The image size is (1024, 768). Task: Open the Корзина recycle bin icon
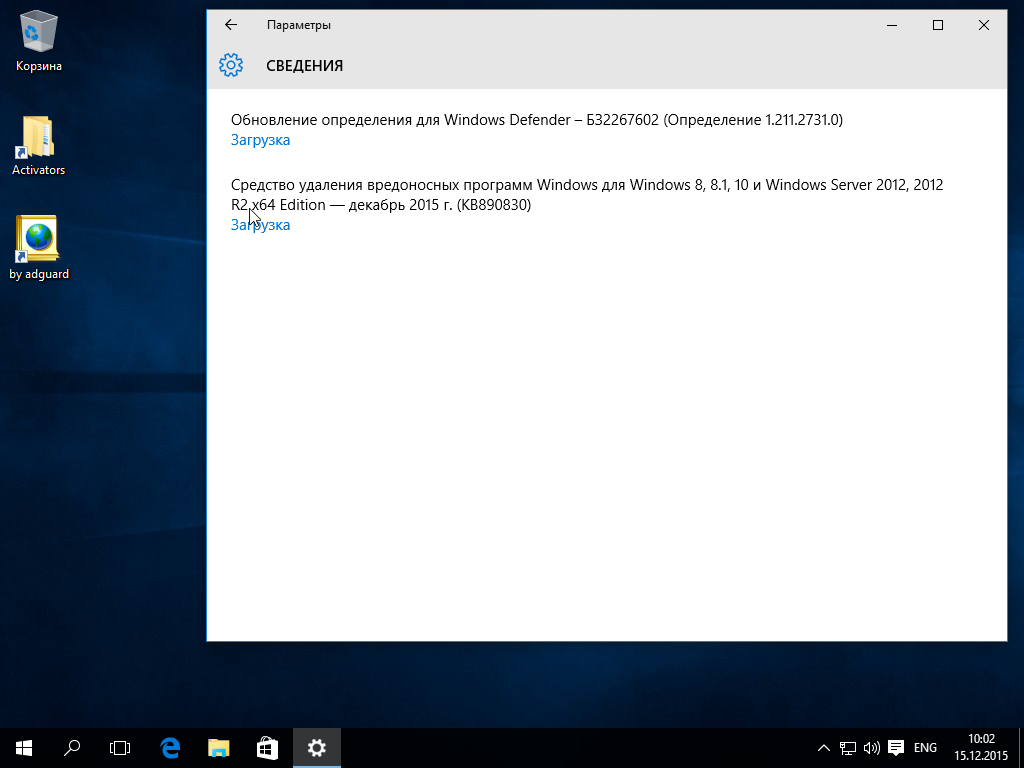(39, 40)
